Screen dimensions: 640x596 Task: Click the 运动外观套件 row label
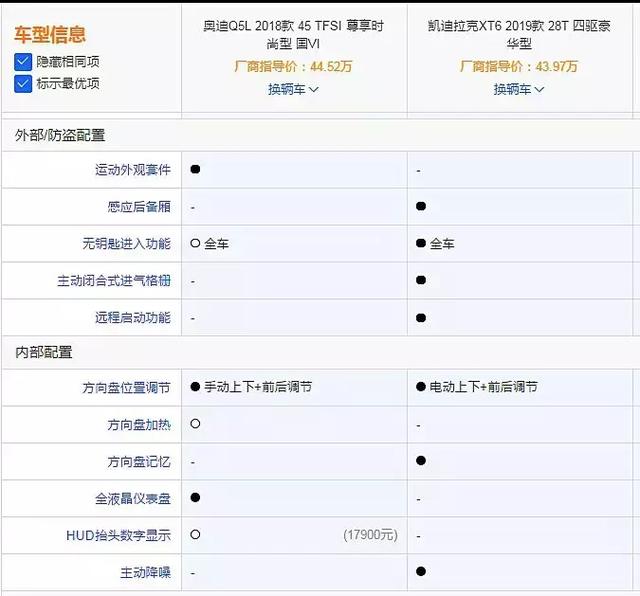[133, 169]
